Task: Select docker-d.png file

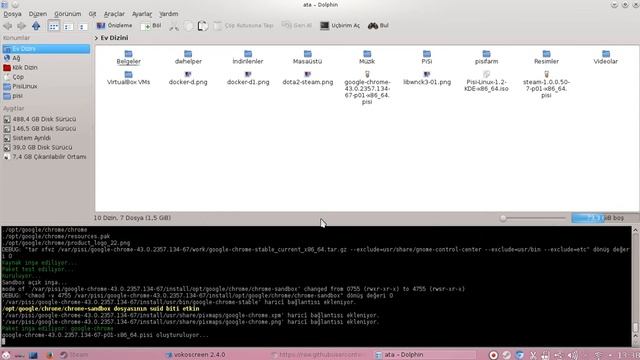Action: (x=188, y=78)
